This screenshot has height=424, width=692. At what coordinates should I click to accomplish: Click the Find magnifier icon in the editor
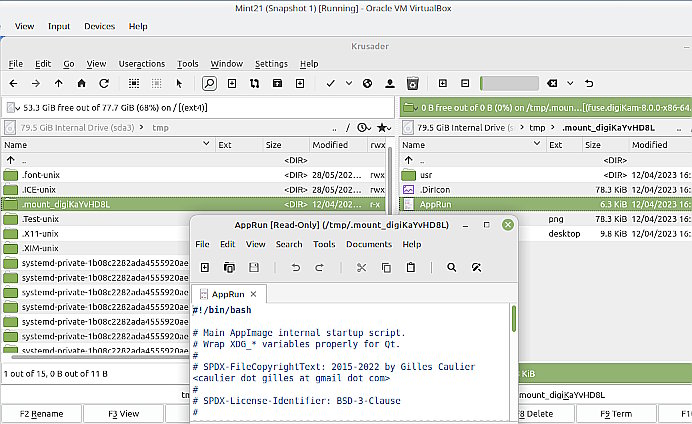point(452,267)
